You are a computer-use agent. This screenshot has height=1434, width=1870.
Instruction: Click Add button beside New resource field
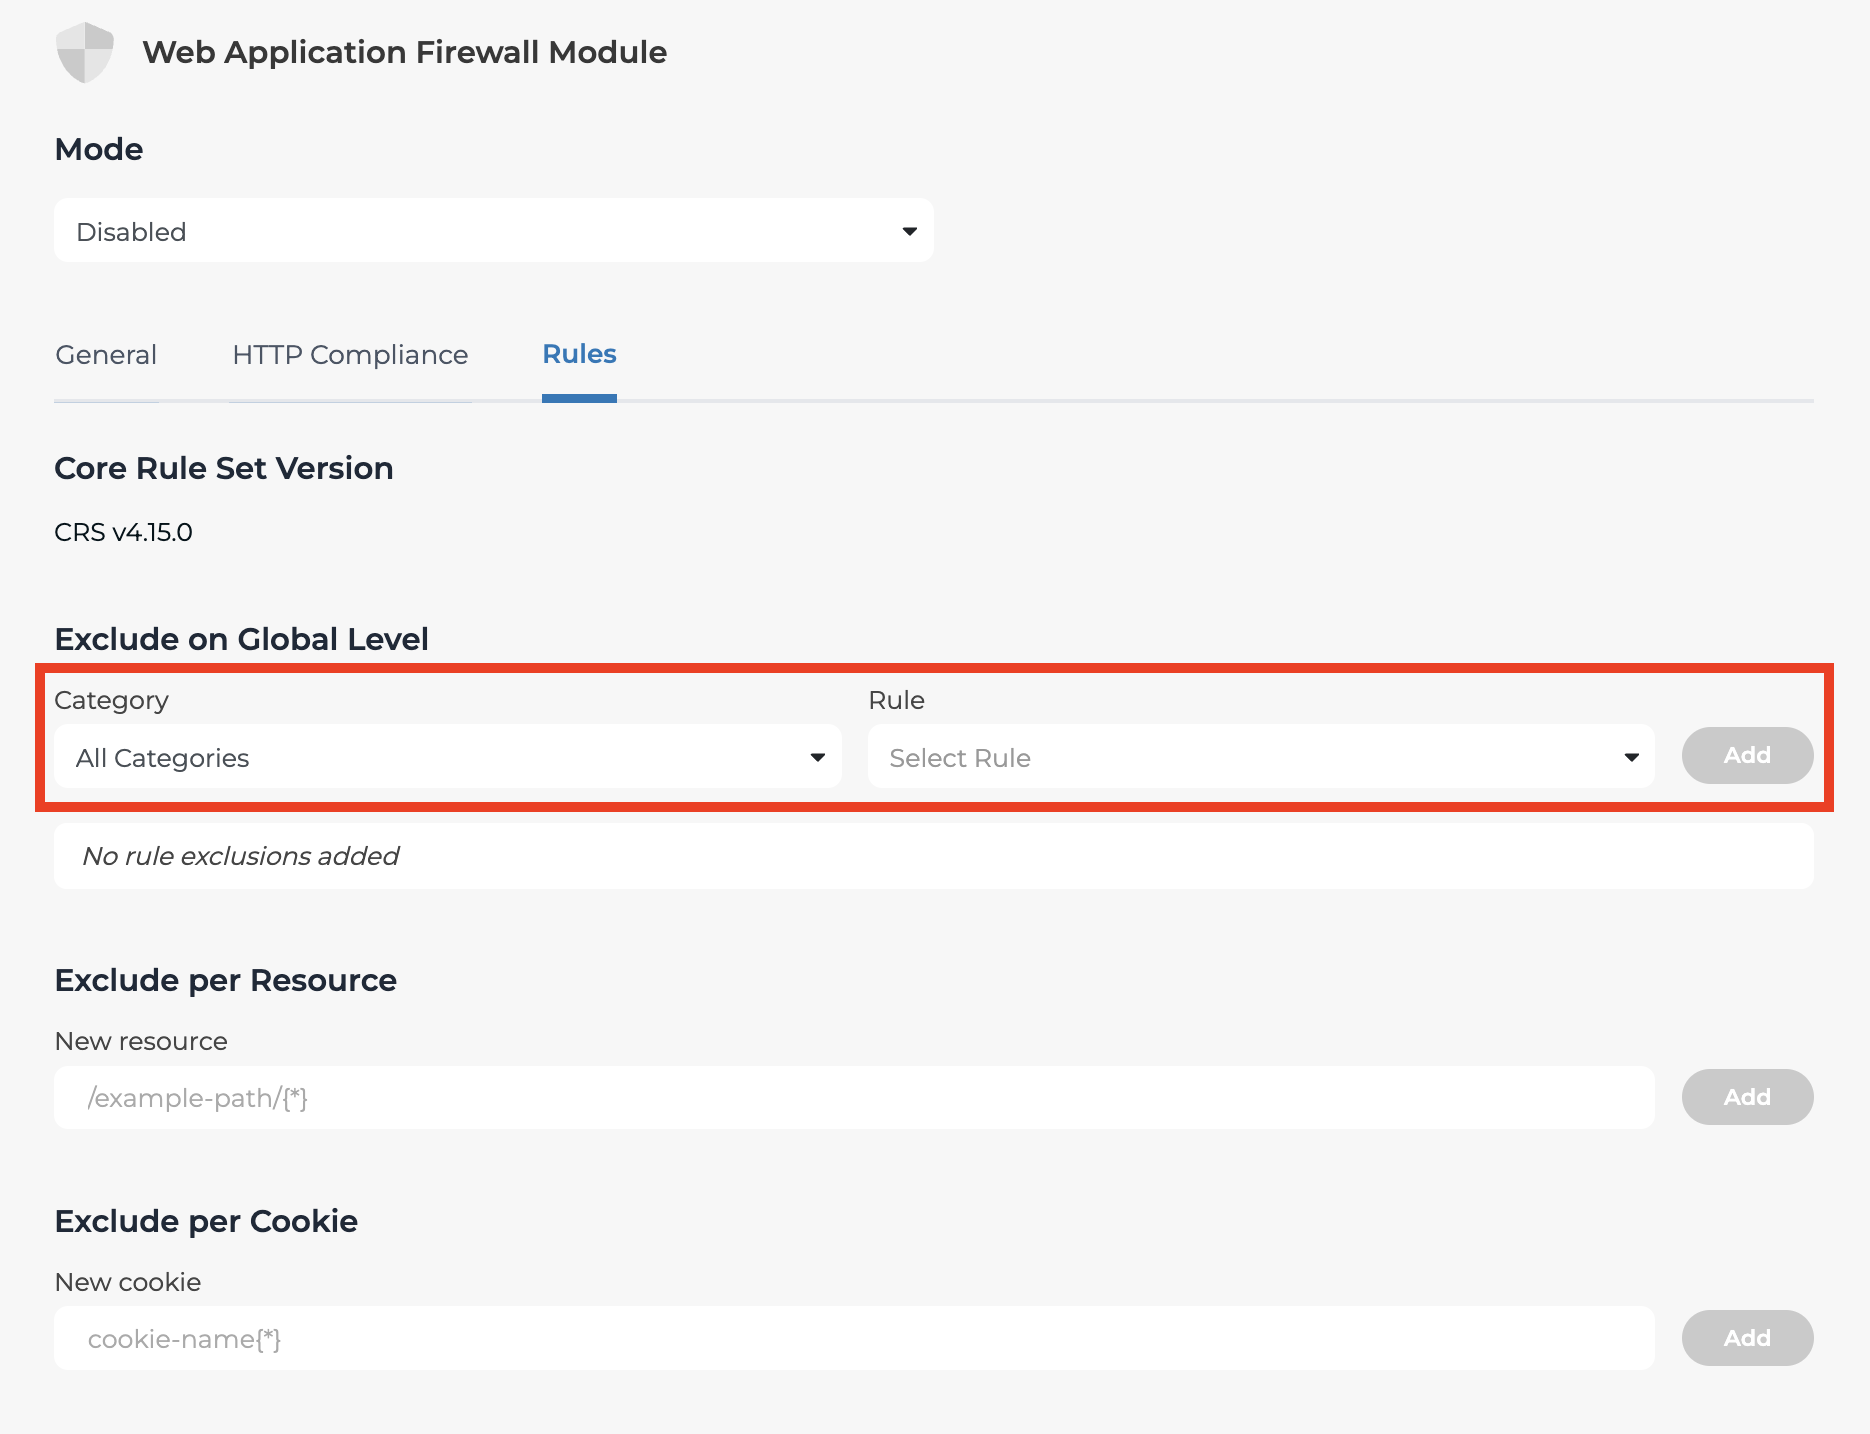pyautogui.click(x=1747, y=1097)
